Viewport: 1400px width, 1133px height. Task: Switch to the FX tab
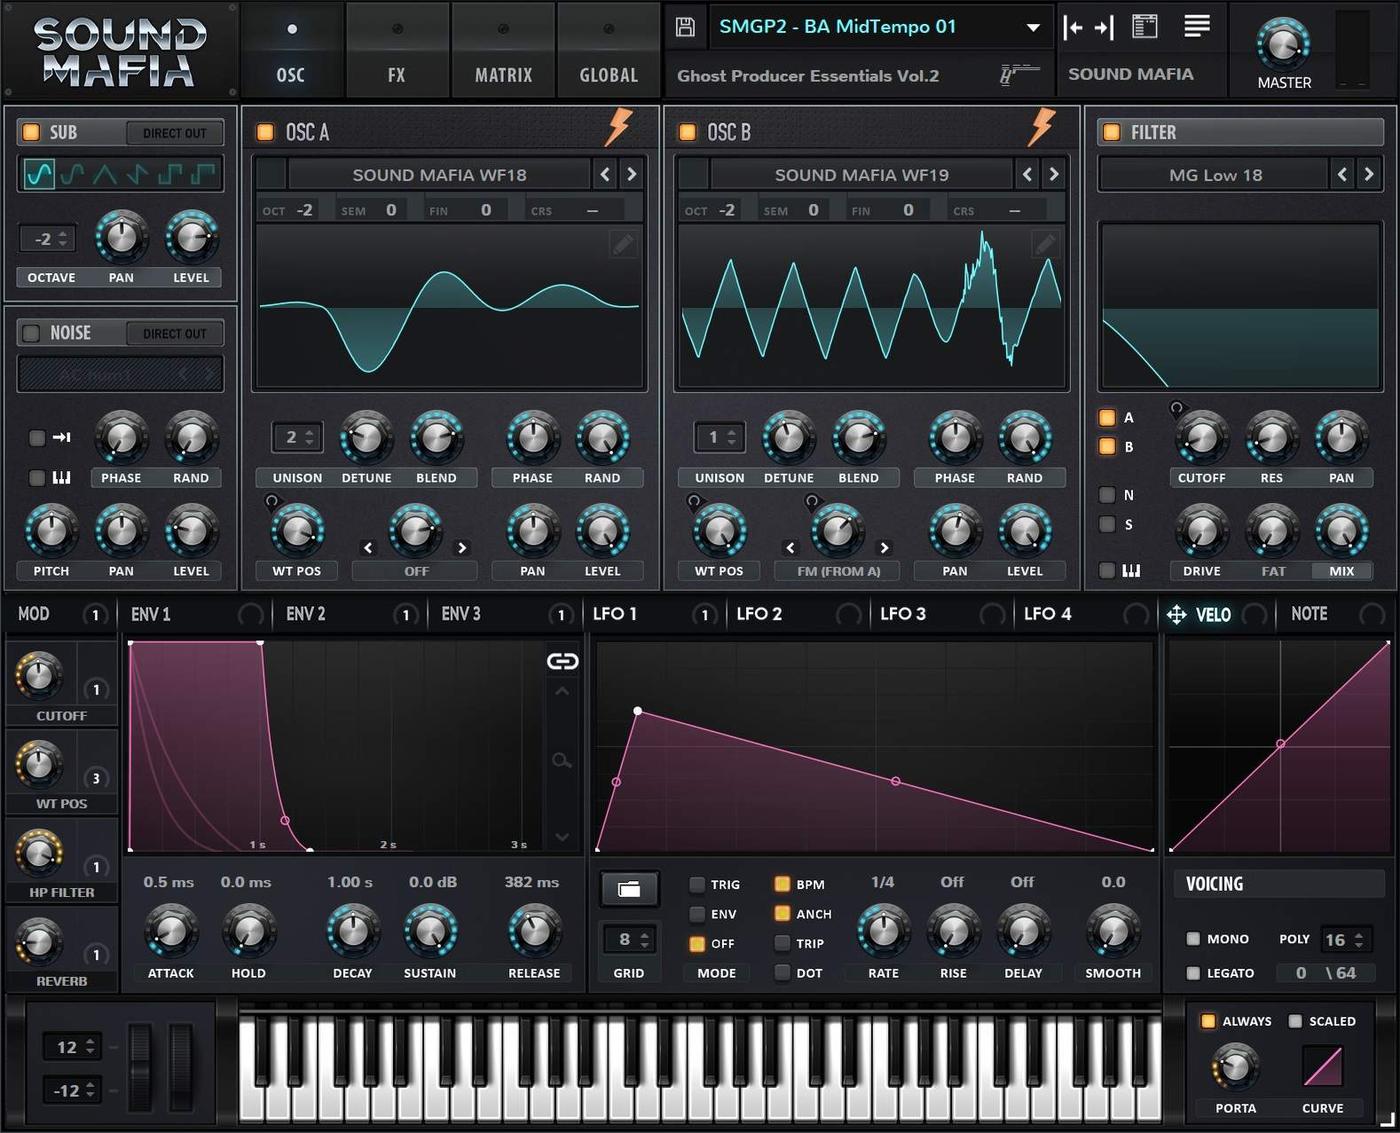[x=396, y=49]
